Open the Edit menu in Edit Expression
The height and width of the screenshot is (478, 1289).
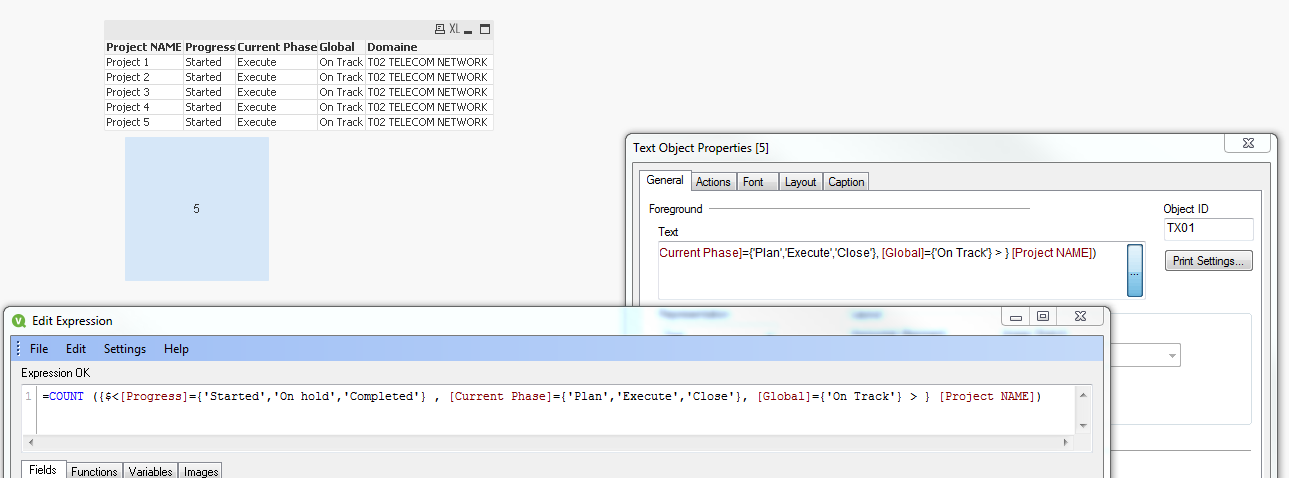pos(76,349)
